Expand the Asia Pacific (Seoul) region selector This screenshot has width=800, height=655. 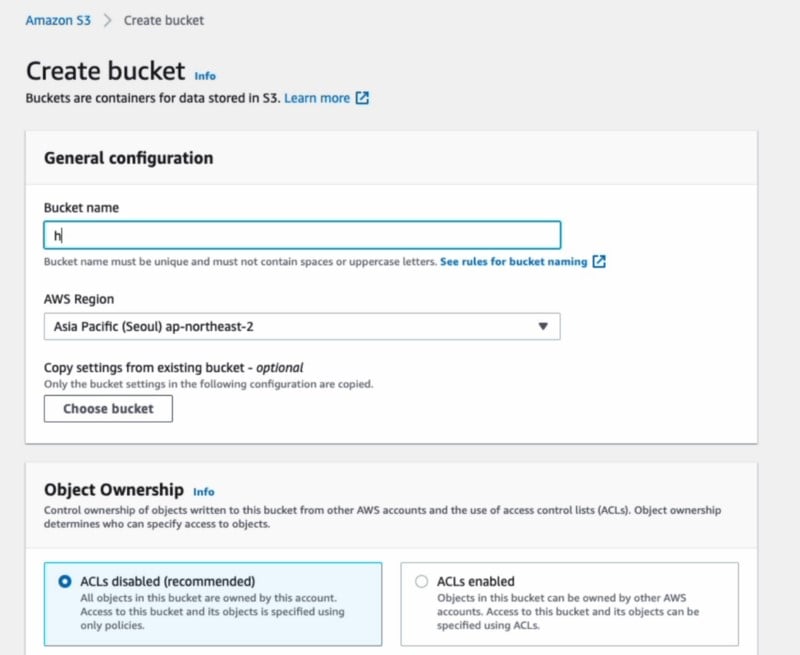(302, 326)
